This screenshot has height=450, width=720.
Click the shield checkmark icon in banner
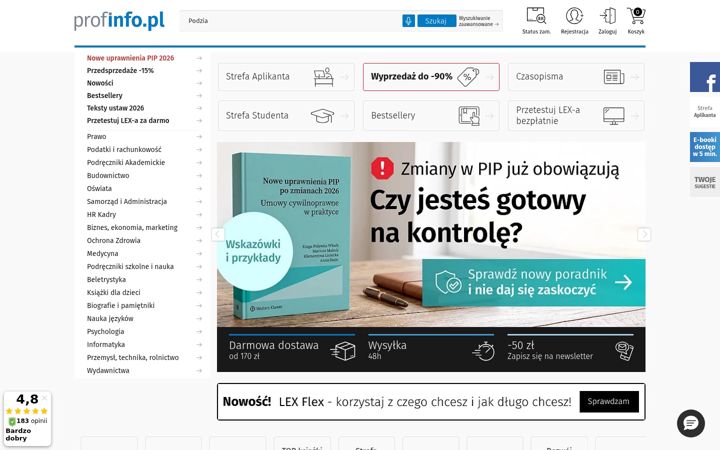coord(448,282)
